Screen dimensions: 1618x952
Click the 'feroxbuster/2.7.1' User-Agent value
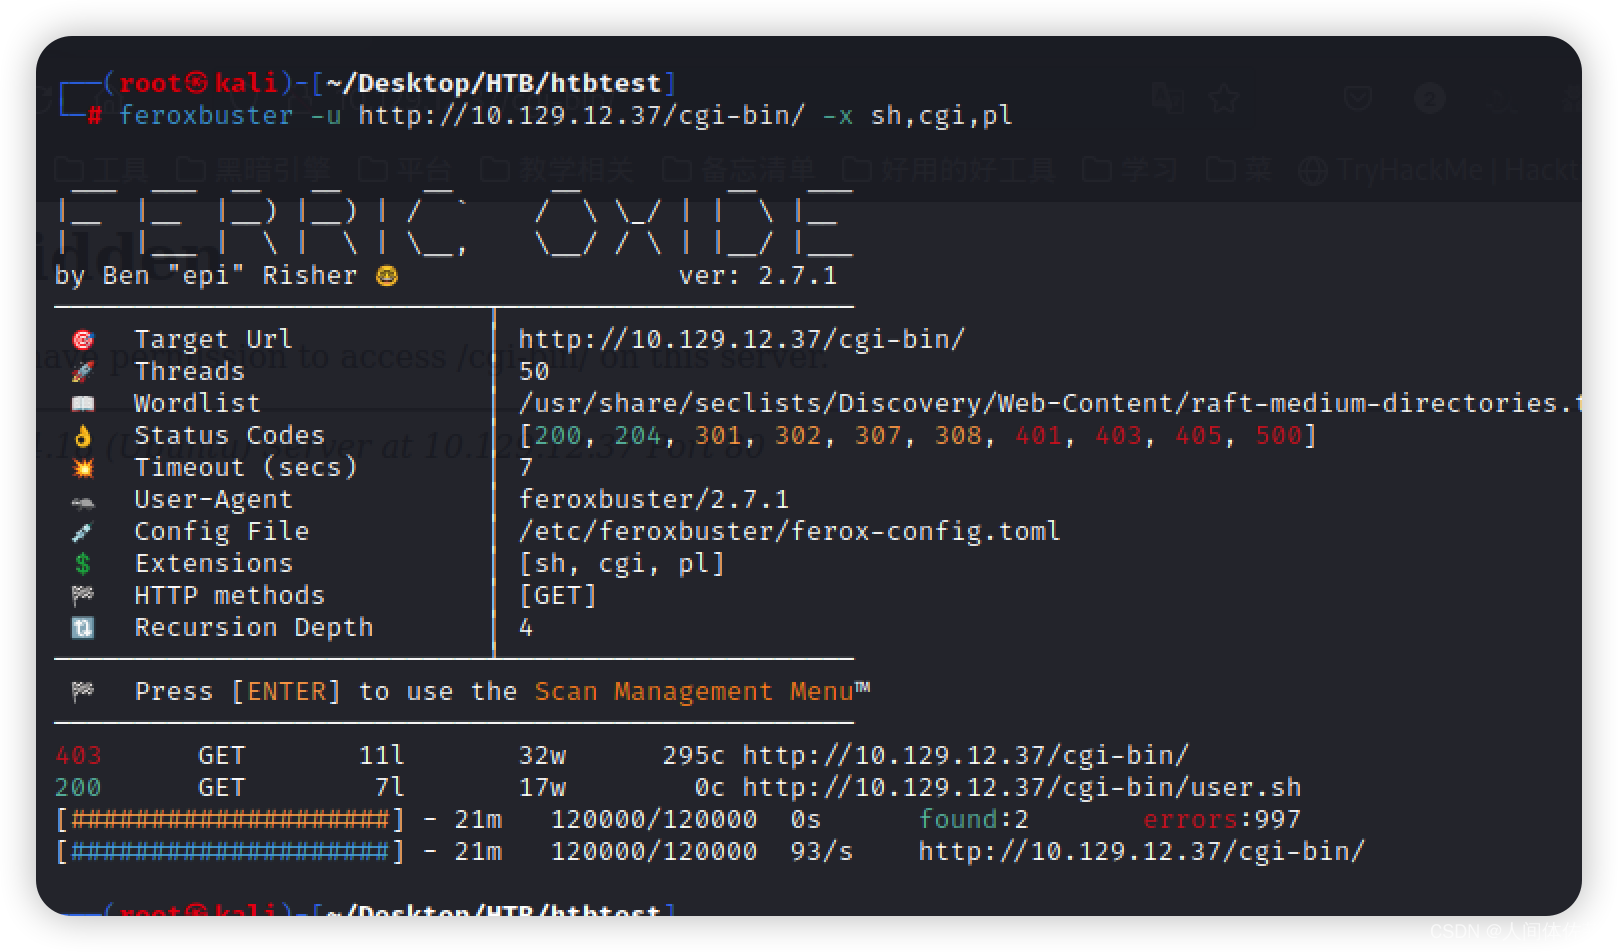point(654,500)
